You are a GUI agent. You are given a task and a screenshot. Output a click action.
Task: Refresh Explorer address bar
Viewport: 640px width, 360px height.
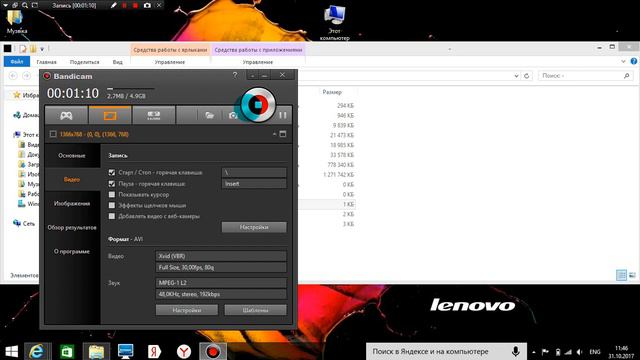click(x=527, y=76)
